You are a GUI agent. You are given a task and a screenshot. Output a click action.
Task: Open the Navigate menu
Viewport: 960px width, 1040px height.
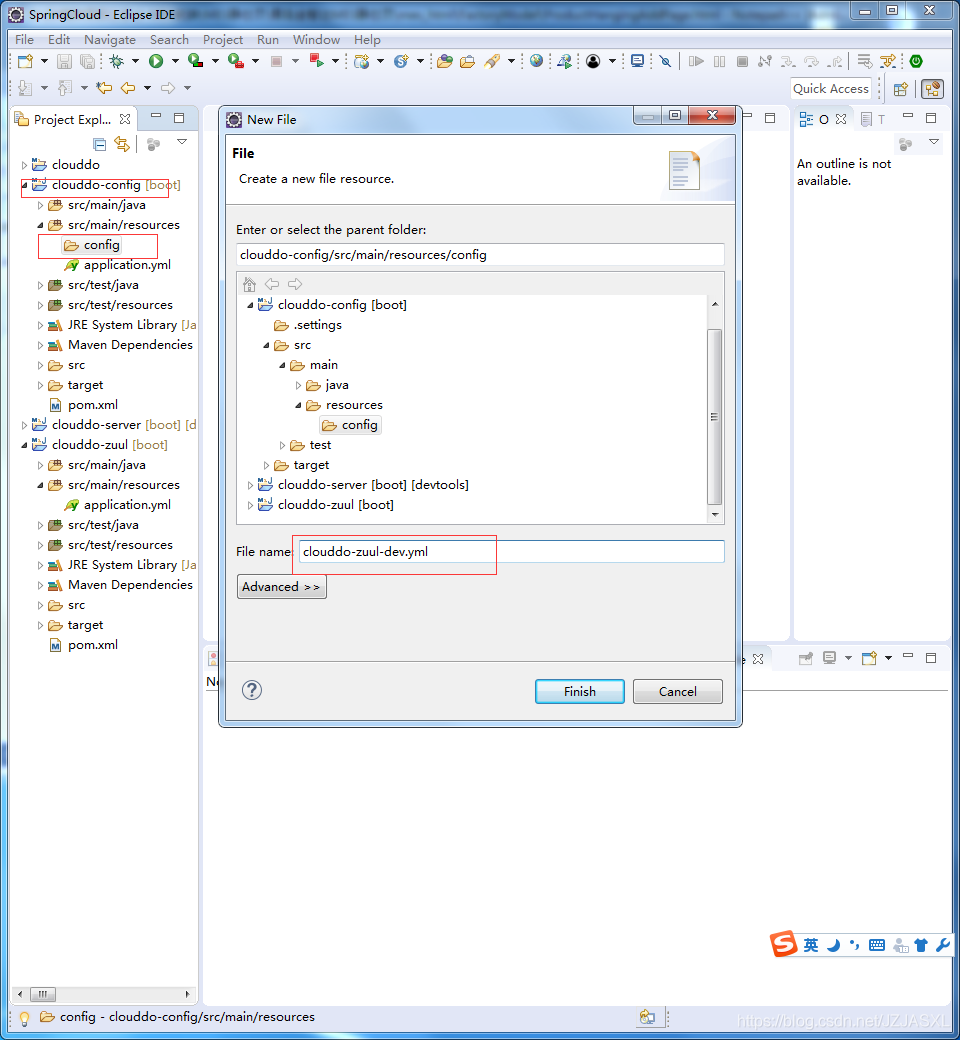tap(109, 40)
